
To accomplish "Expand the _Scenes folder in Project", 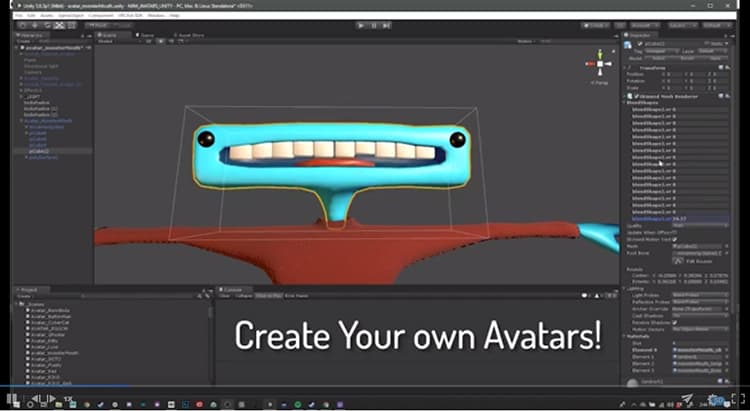I will coord(18,304).
